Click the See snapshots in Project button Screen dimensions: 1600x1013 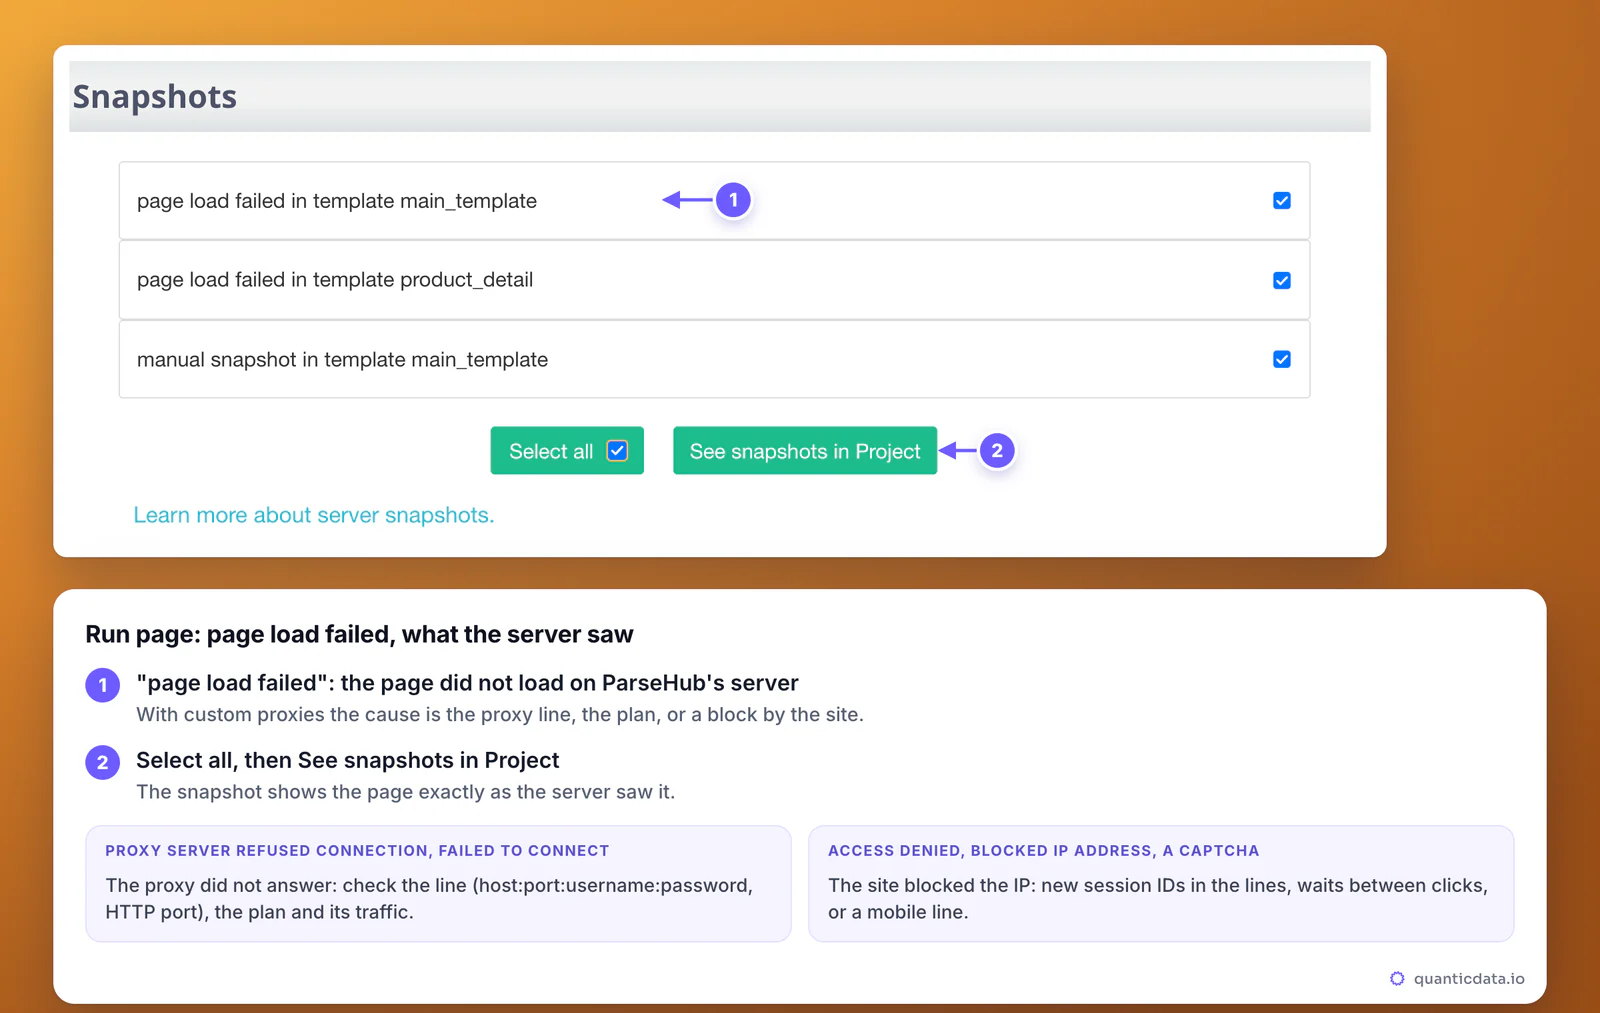[x=805, y=451]
